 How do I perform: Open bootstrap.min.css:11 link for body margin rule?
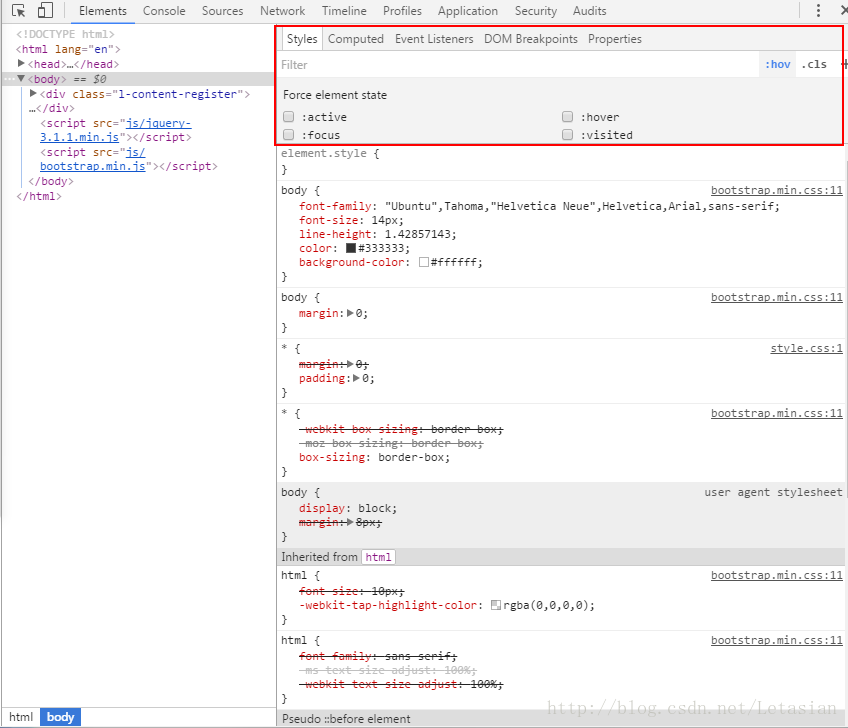tap(777, 297)
